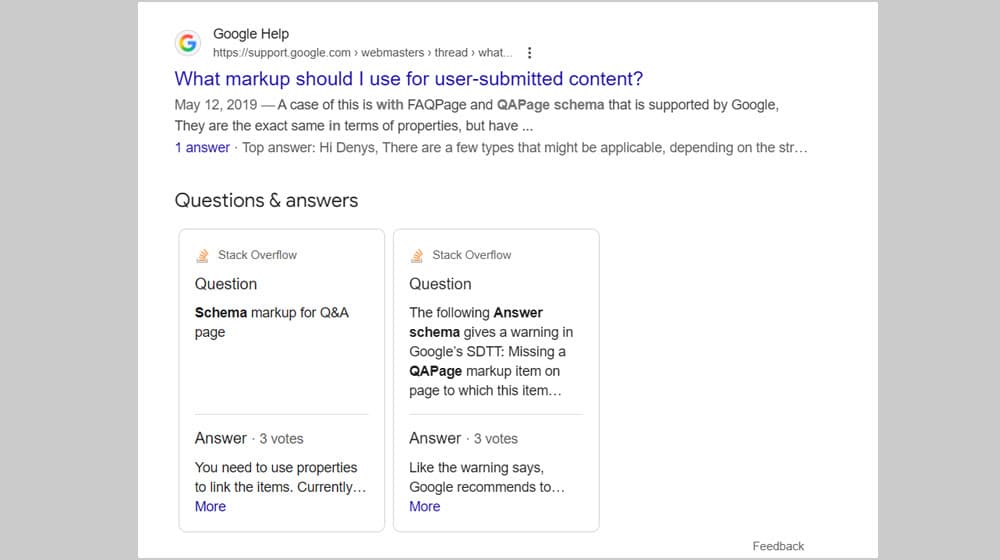Expand first card answer with More
This screenshot has width=1000, height=560.
click(210, 506)
